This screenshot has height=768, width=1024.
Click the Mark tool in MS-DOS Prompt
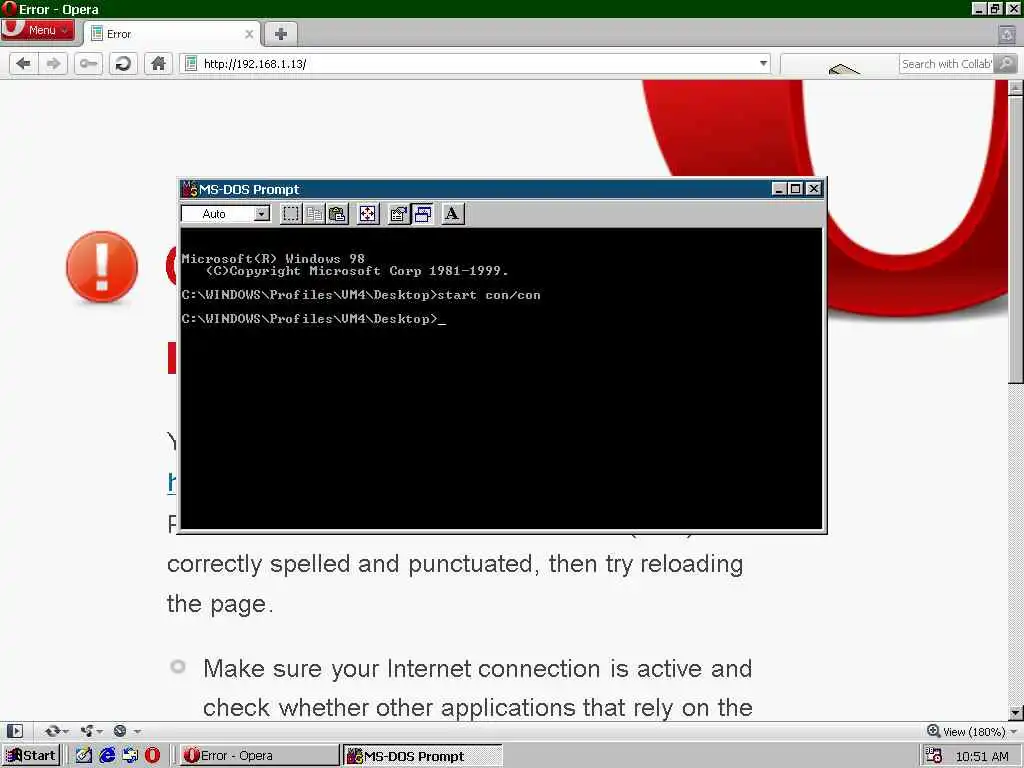291,214
